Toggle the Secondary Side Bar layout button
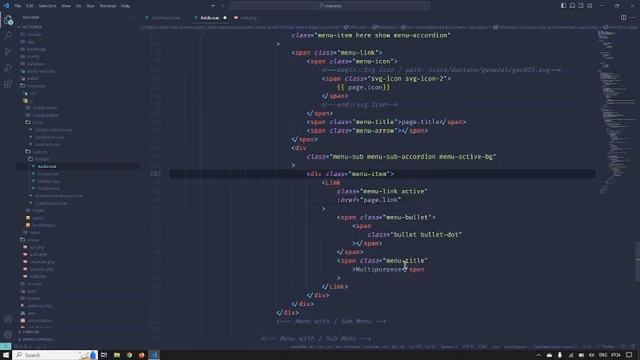The image size is (640, 360). pyautogui.click(x=581, y=6)
